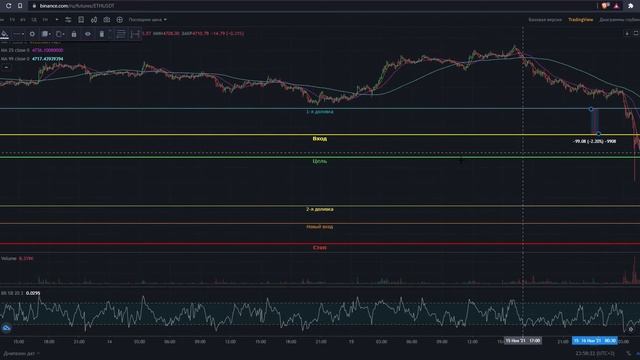Click the crosshair target icon in toolbar

coord(120,20)
